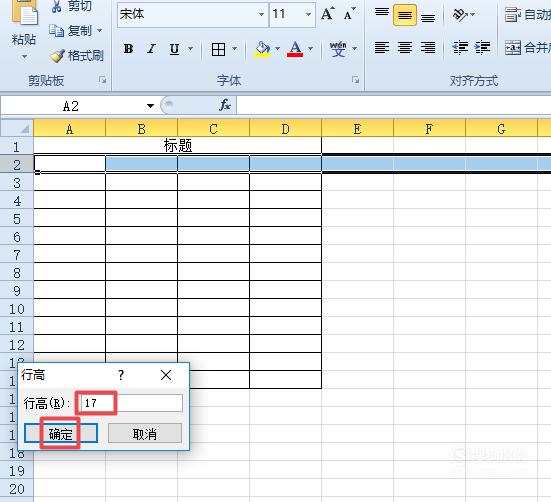Open the font color dropdown arrow
551x502 pixels.
(311, 48)
